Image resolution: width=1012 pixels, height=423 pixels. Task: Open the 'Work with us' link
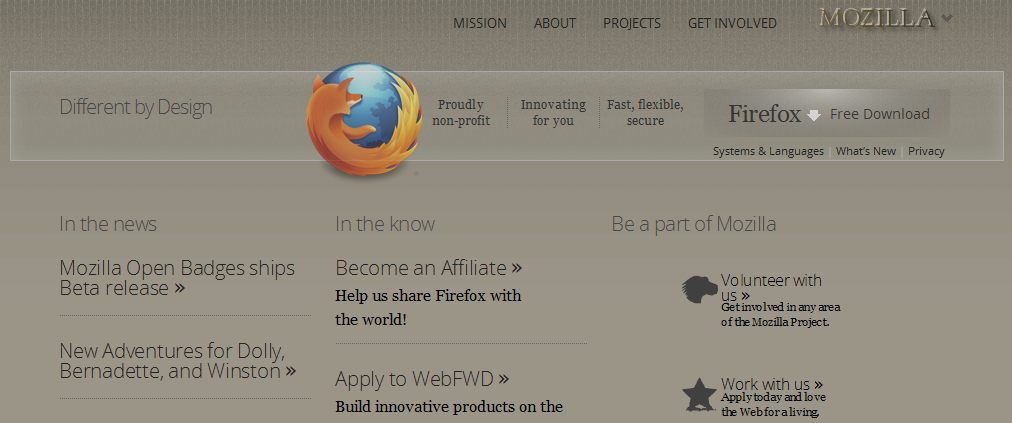point(772,384)
